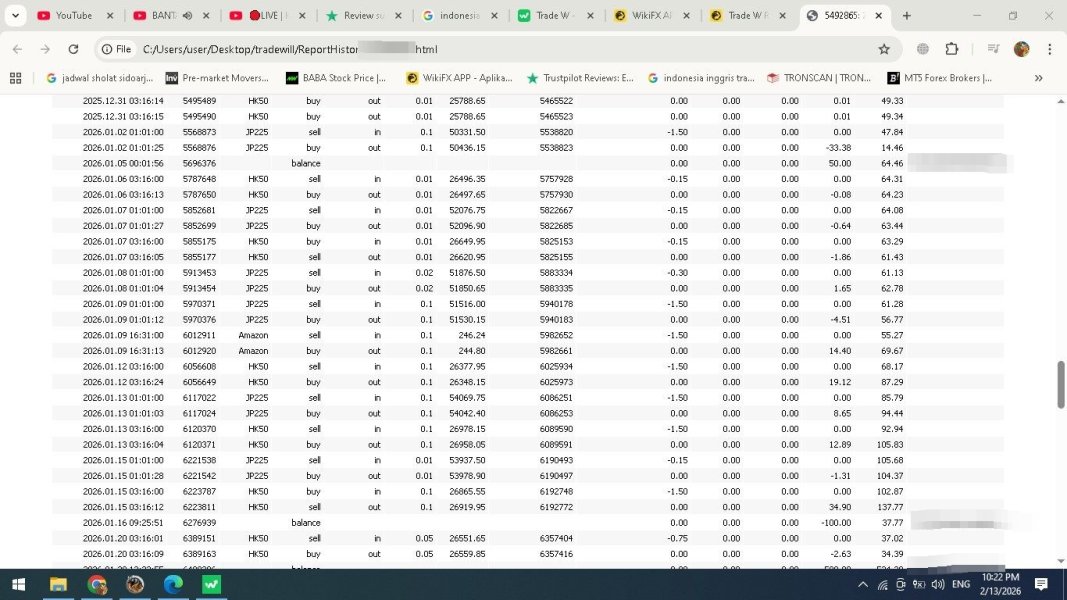Switch to the YouTube tab
The width and height of the screenshot is (1067, 600).
[x=70, y=16]
